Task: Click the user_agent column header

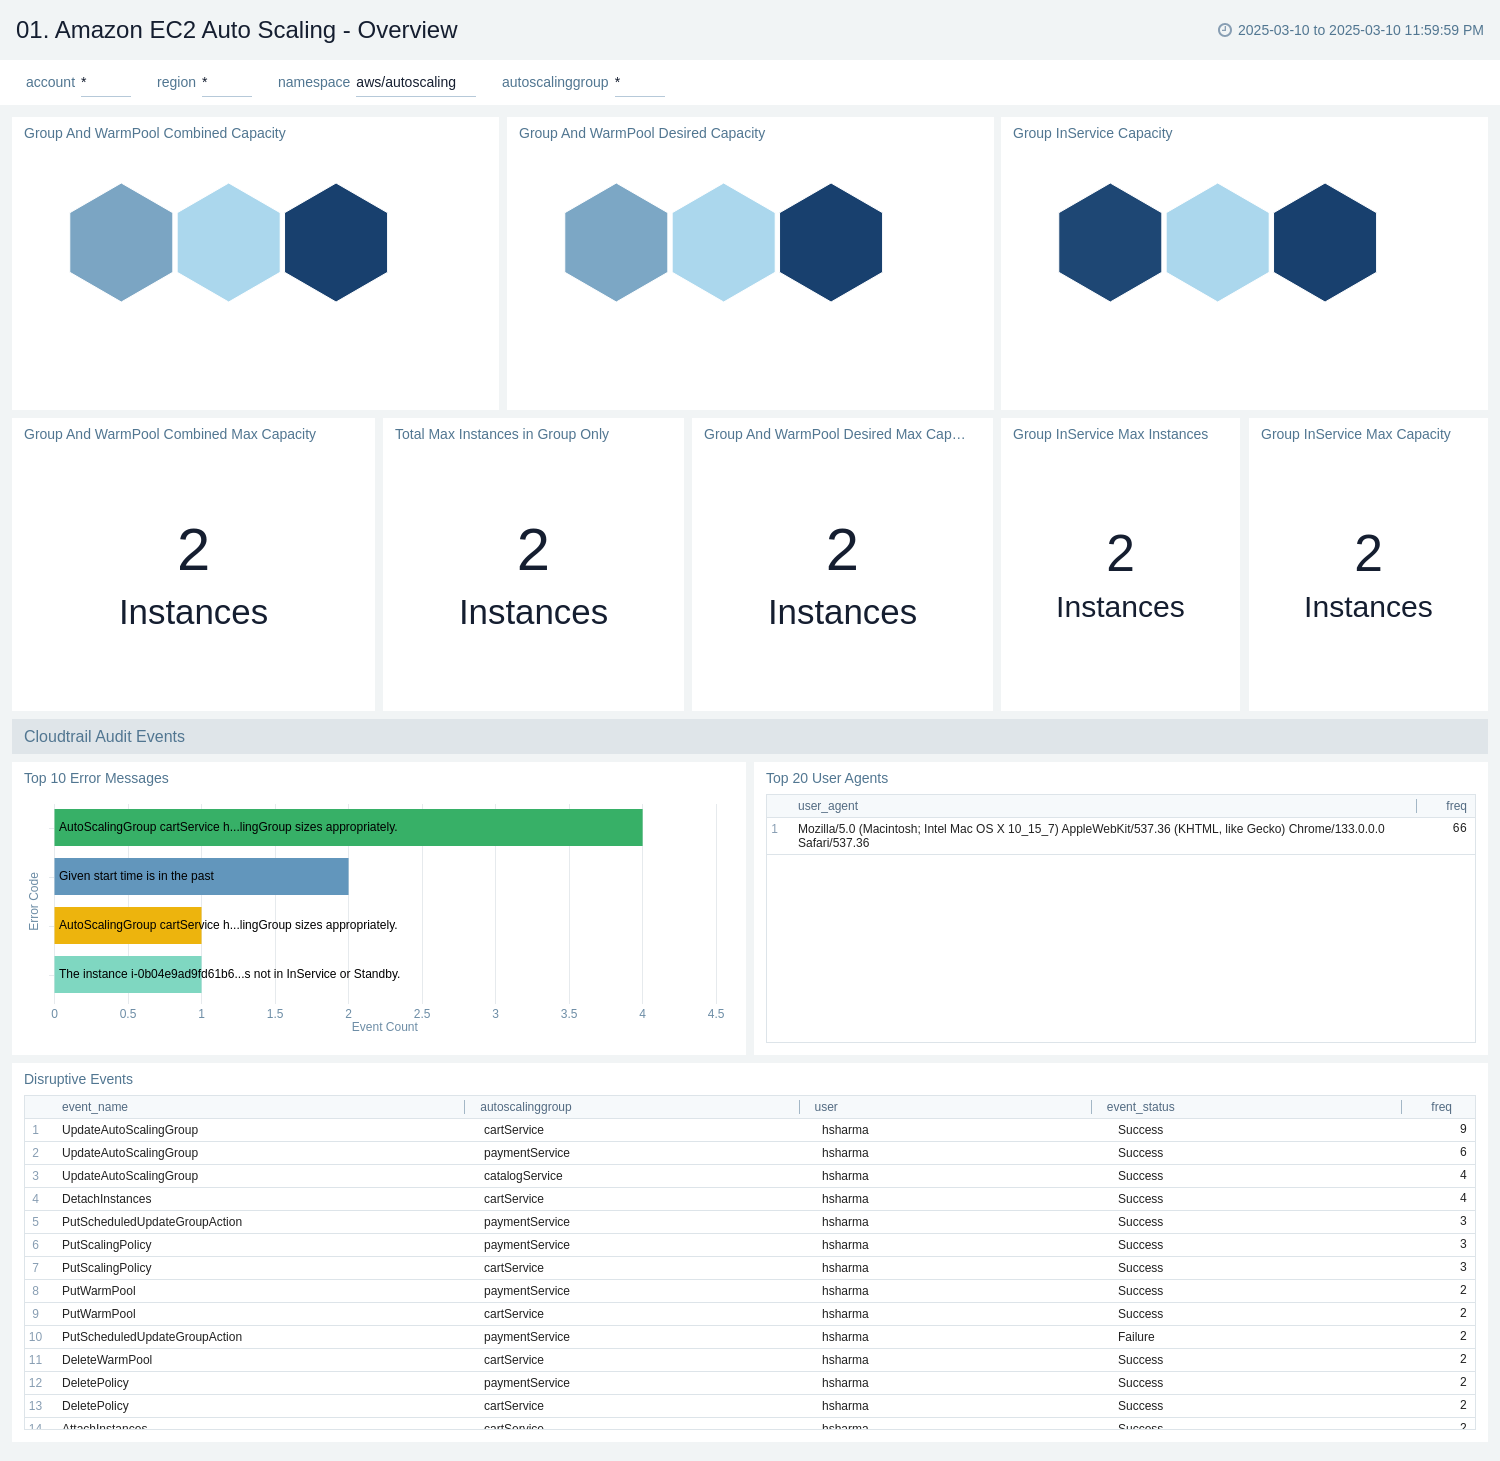Action: [828, 806]
